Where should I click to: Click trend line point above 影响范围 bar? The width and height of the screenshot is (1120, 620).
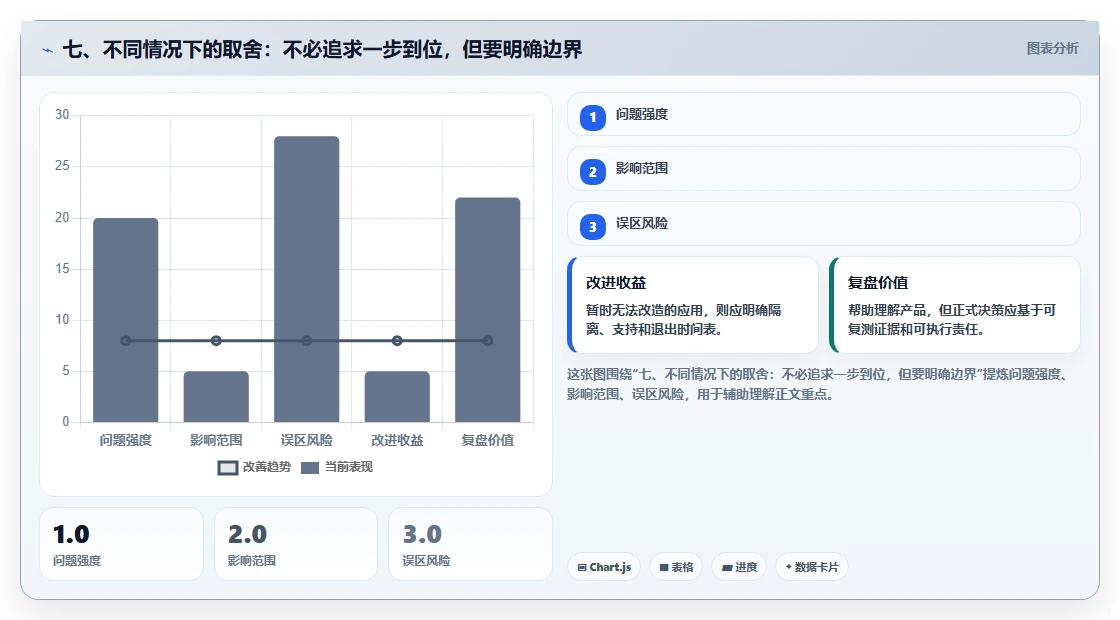(x=216, y=341)
